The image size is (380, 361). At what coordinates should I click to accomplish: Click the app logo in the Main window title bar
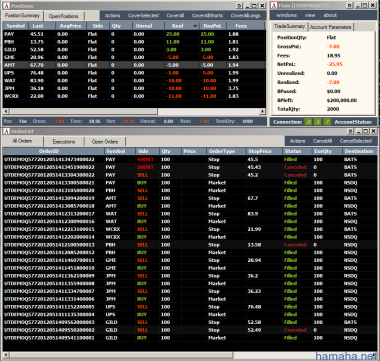(x=274, y=5)
